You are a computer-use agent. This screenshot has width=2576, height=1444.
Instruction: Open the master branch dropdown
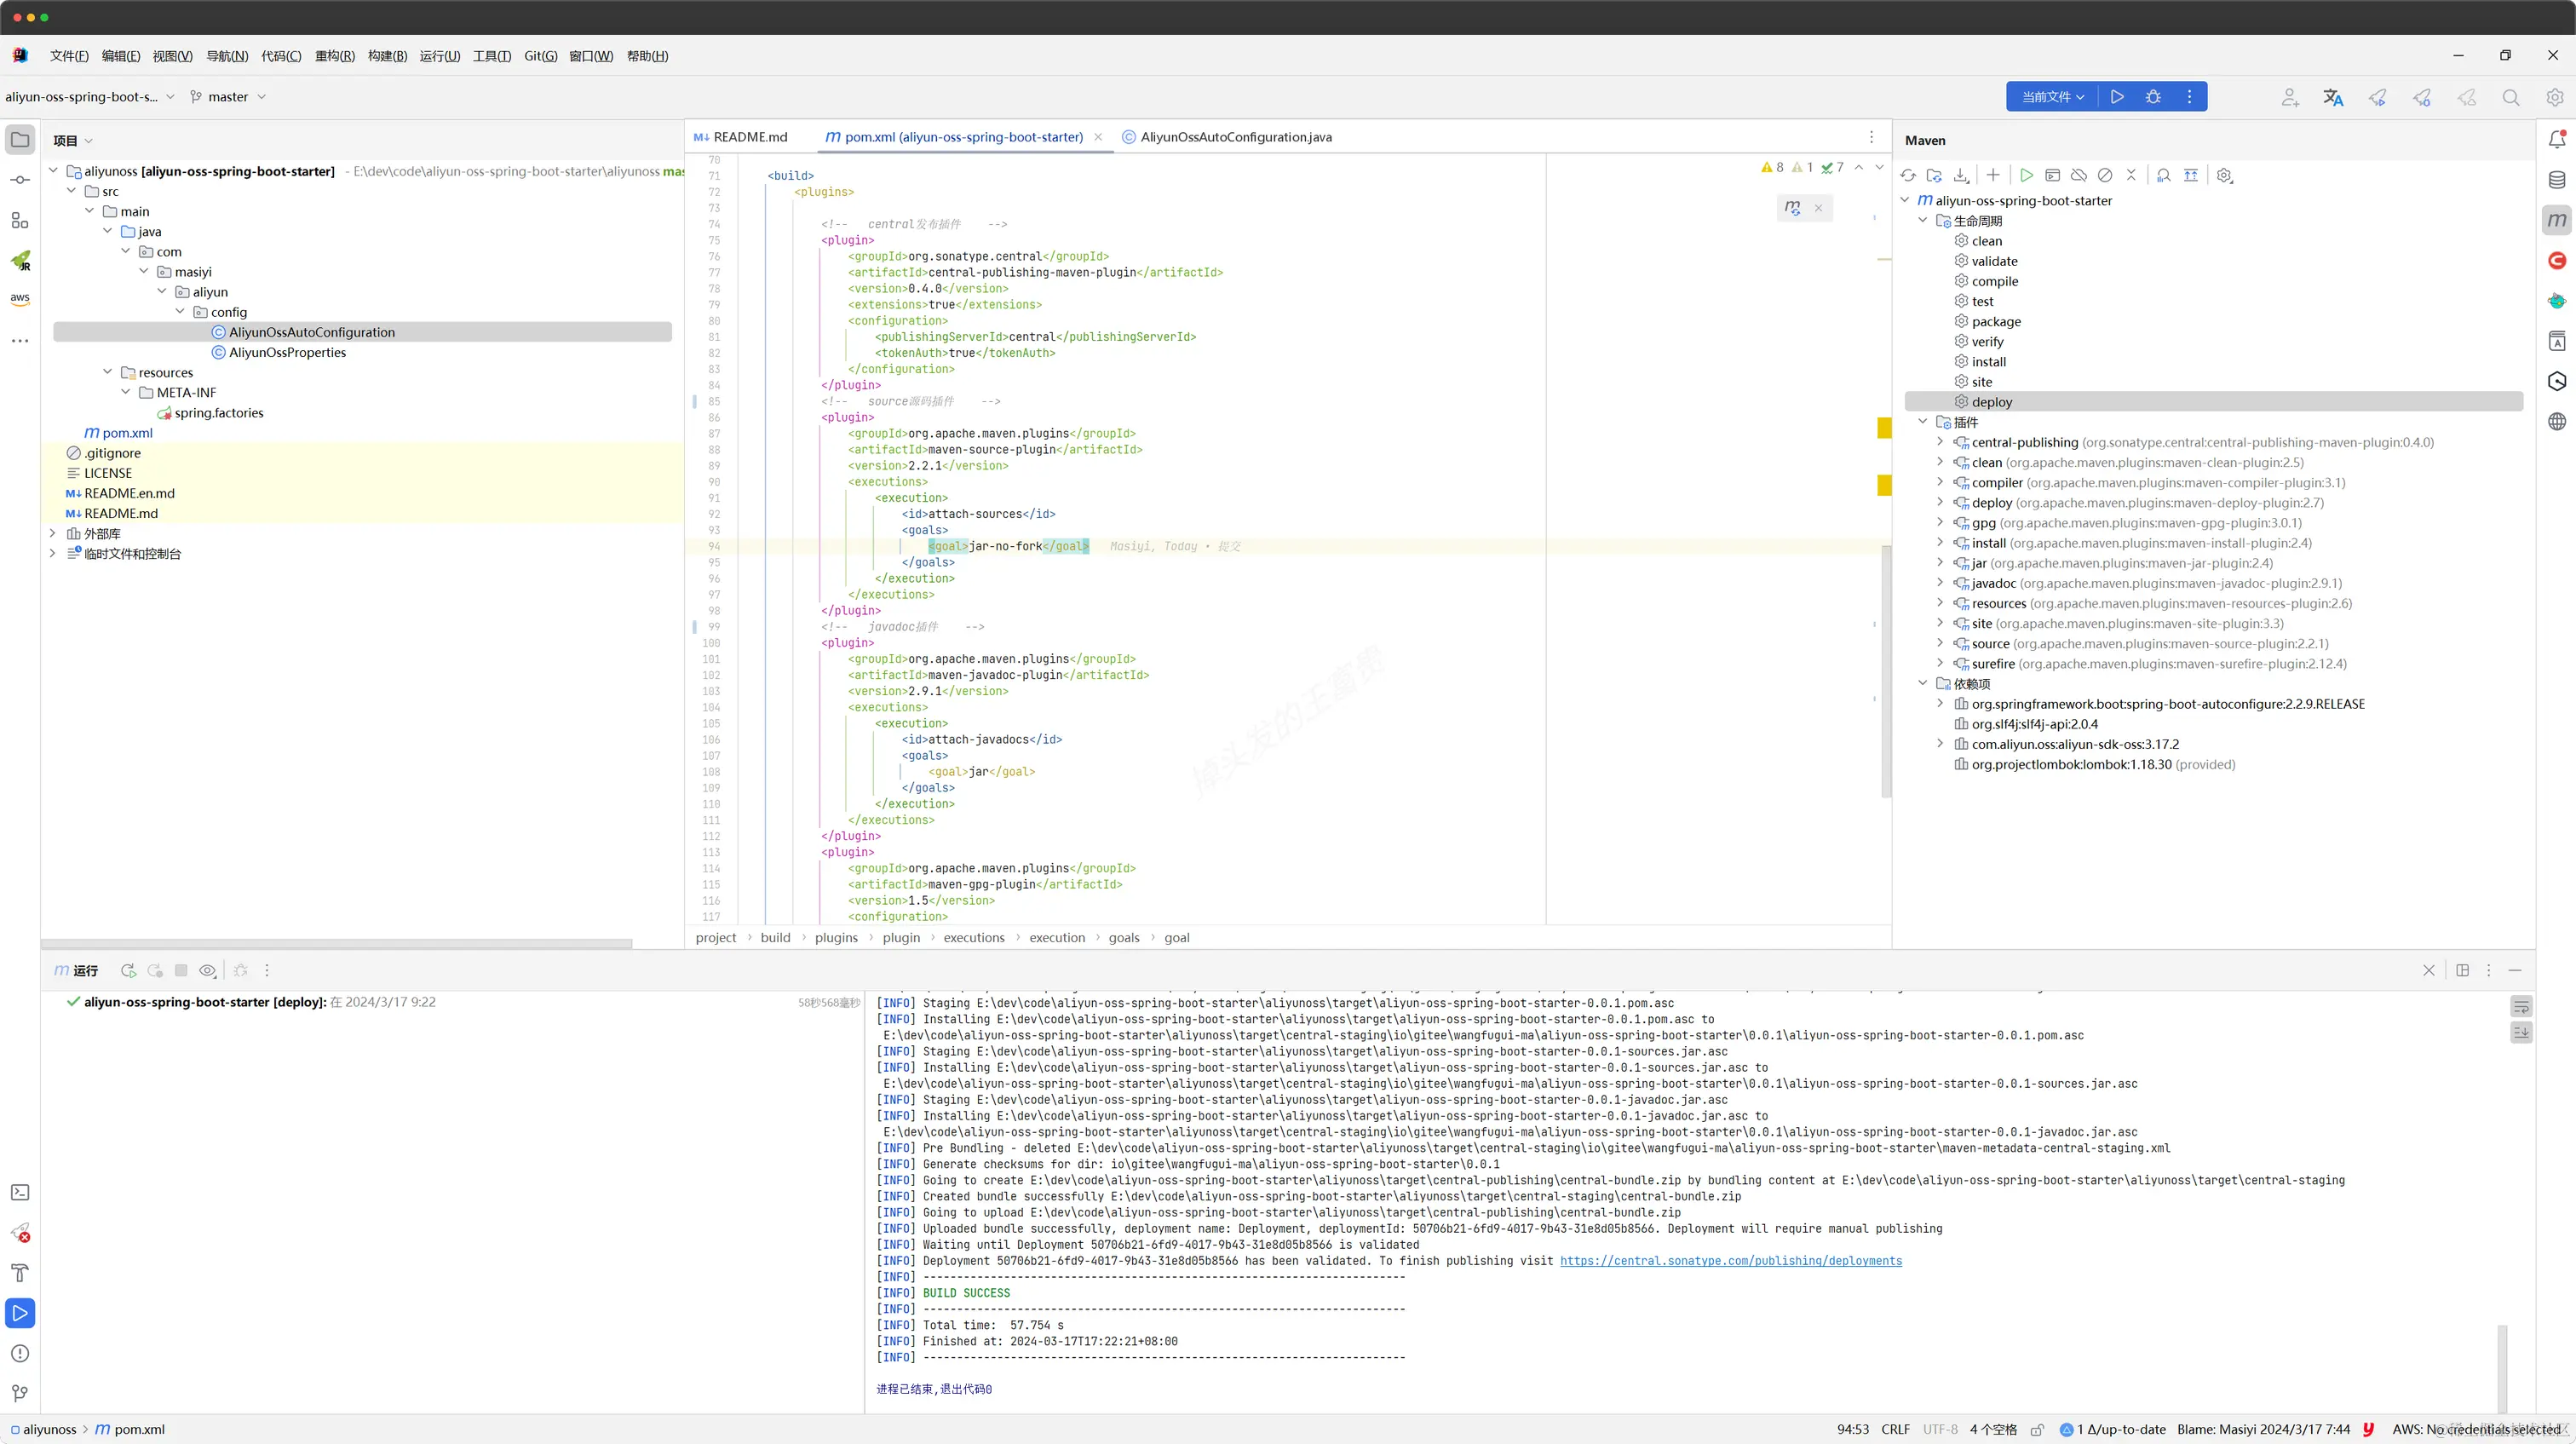coord(228,97)
